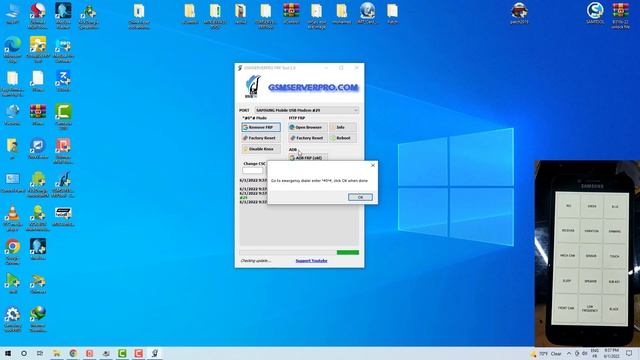This screenshot has height=360, width=640.
Task: Click the Change CSC input field
Action: click(253, 170)
